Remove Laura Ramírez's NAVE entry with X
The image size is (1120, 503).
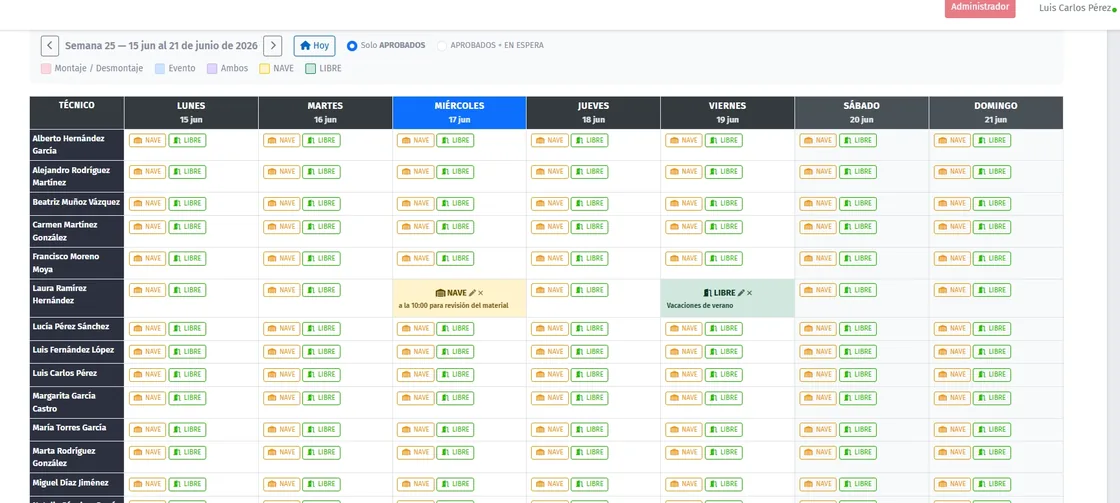pyautogui.click(x=481, y=293)
